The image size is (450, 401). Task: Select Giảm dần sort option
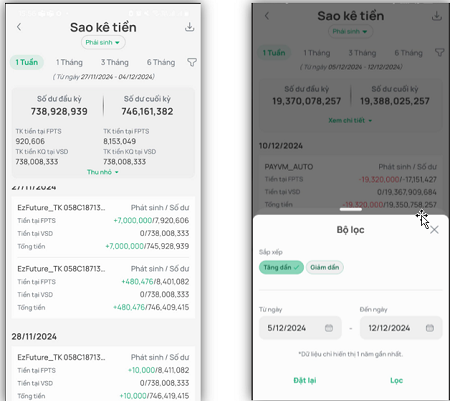(x=325, y=267)
